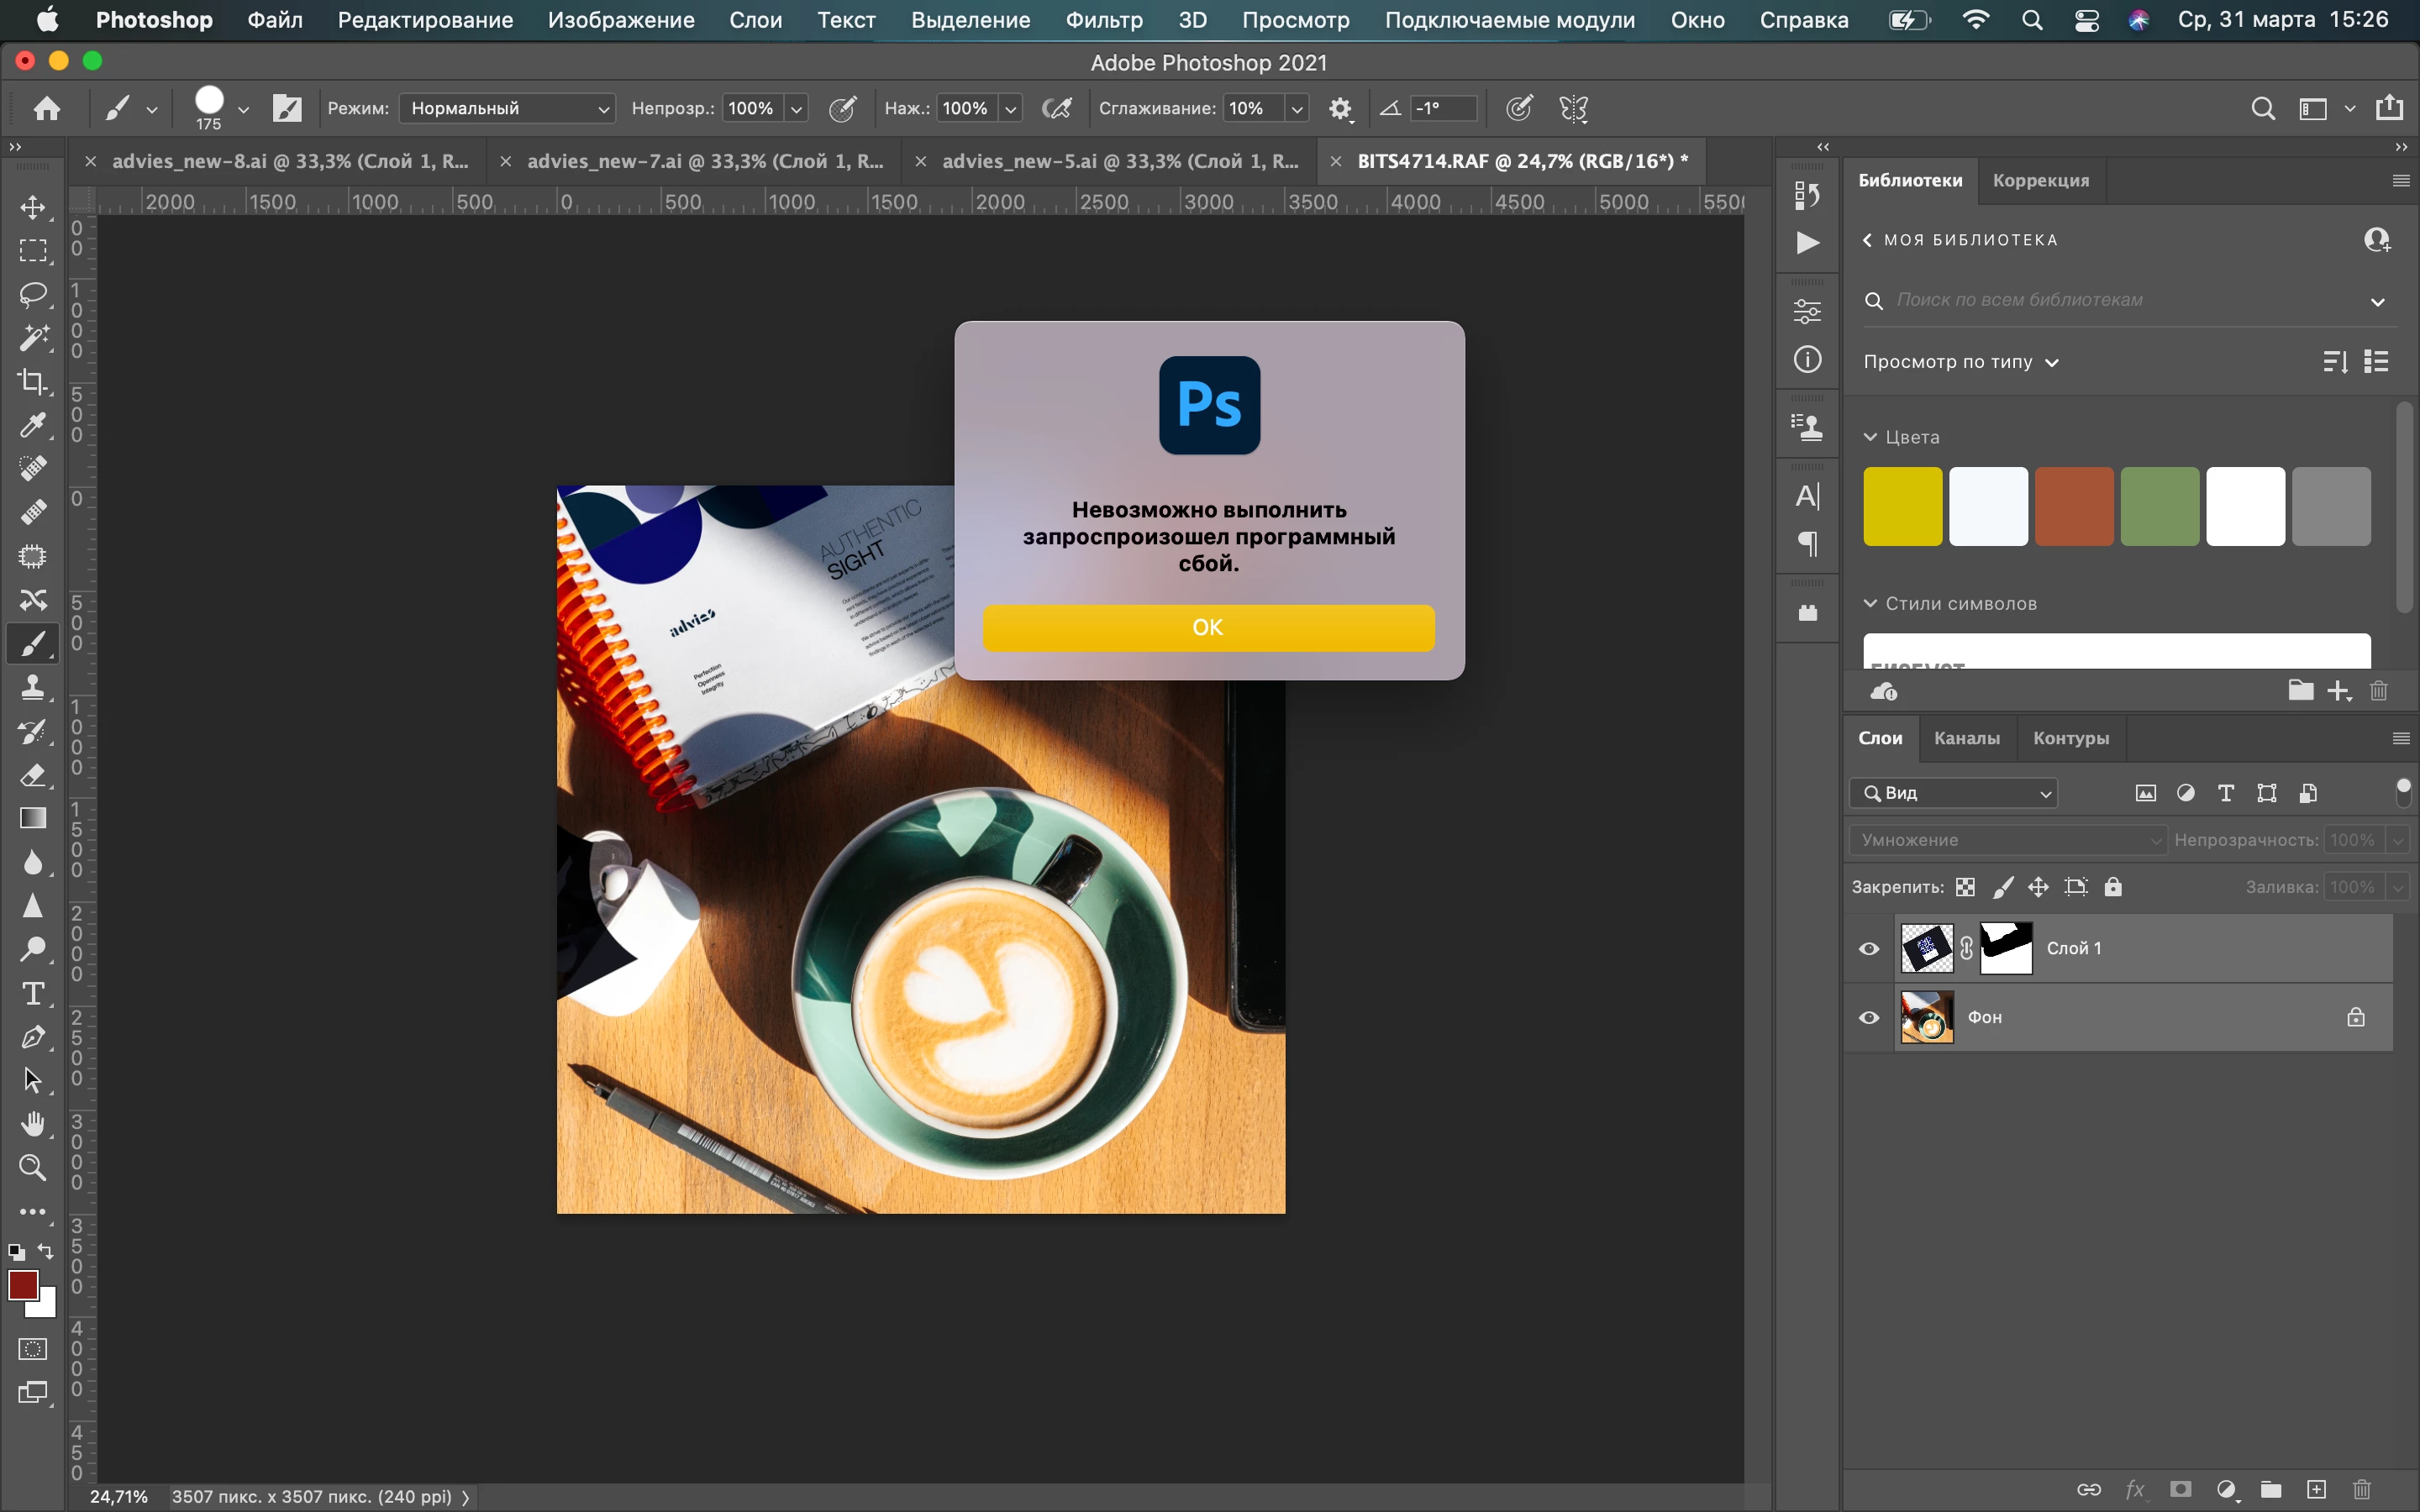Open the Фильтр menu
The width and height of the screenshot is (2420, 1512).
1103,20
